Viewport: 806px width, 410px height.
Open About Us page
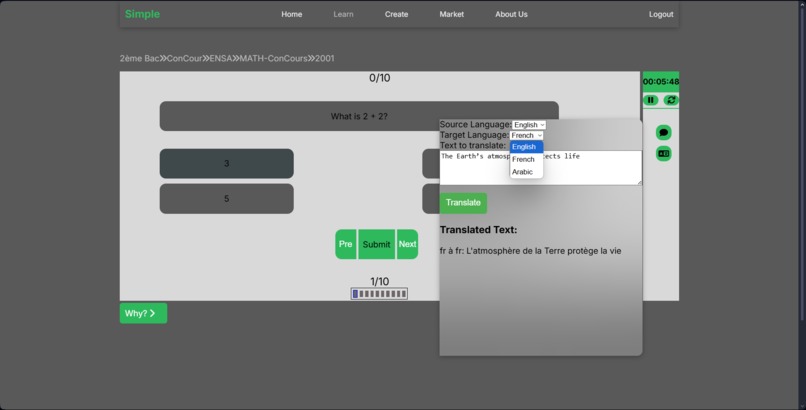pyautogui.click(x=511, y=14)
